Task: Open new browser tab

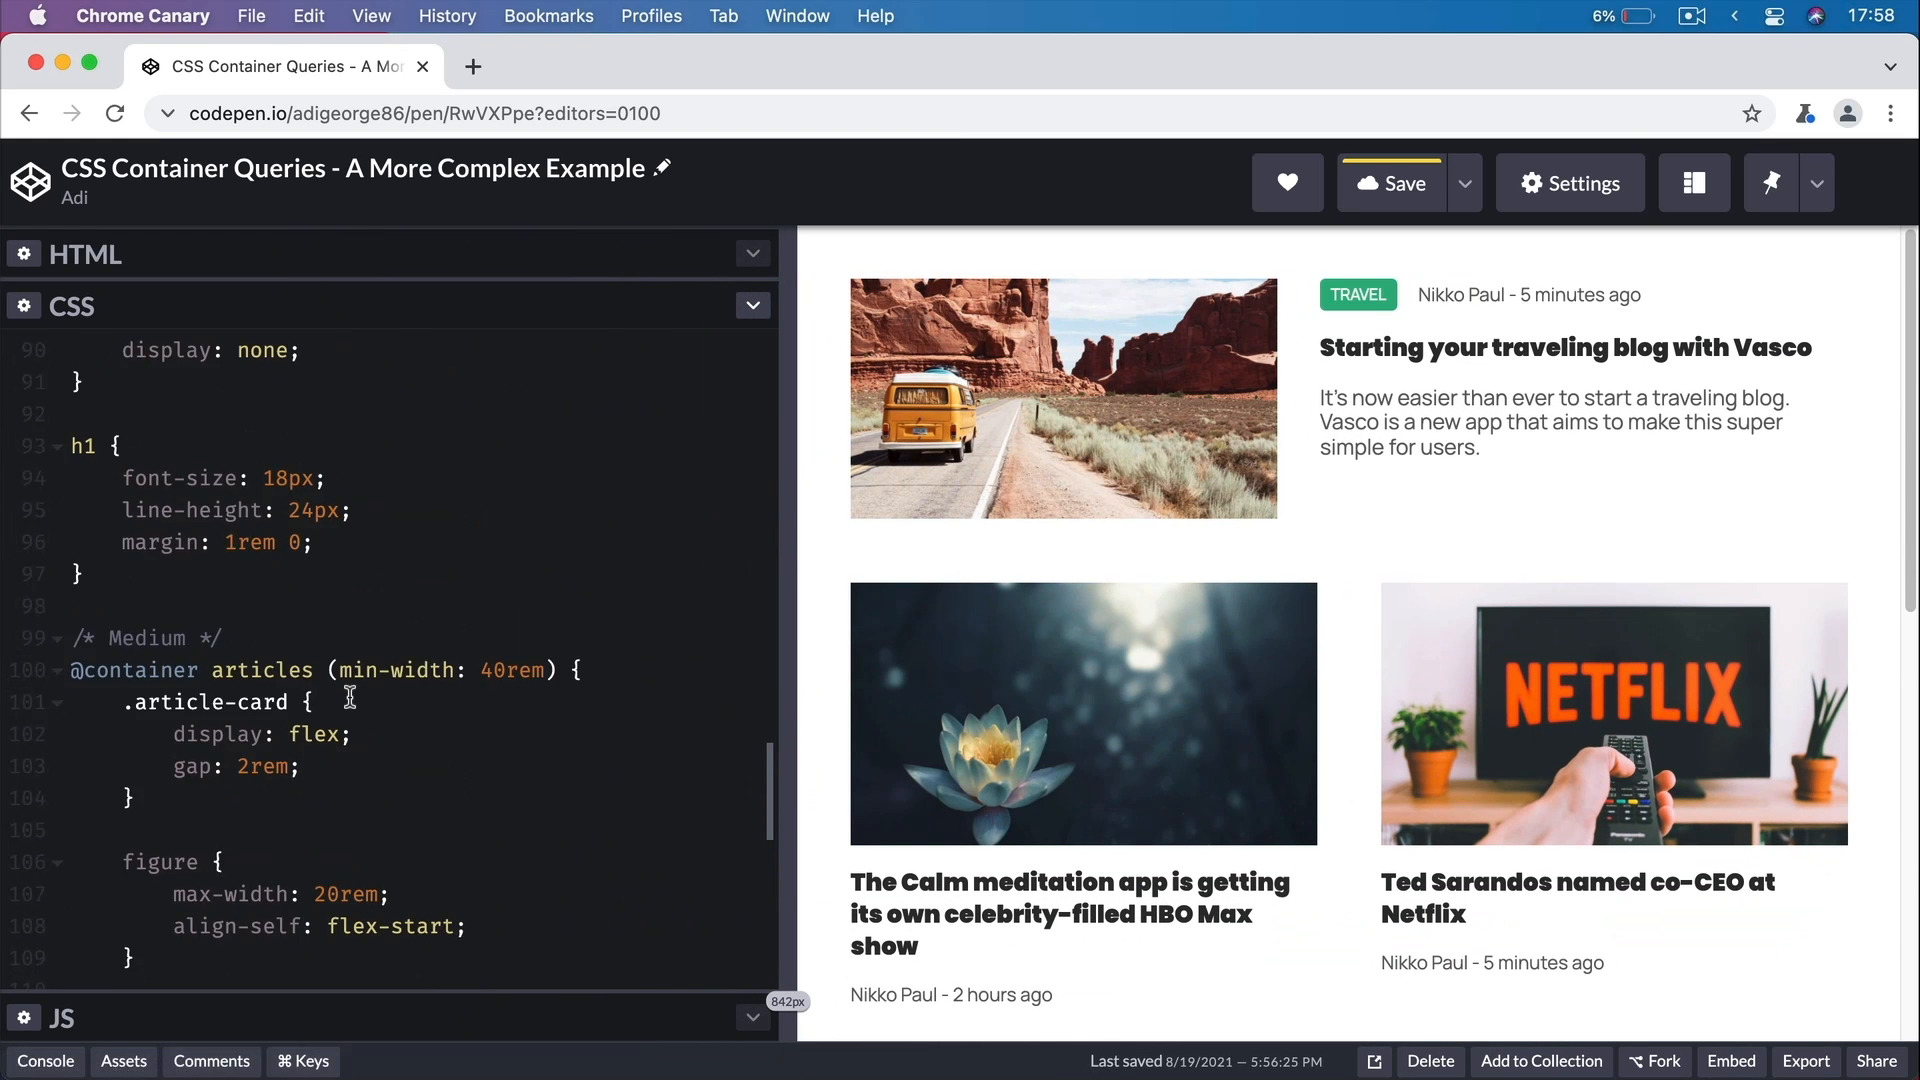Action: click(x=473, y=66)
